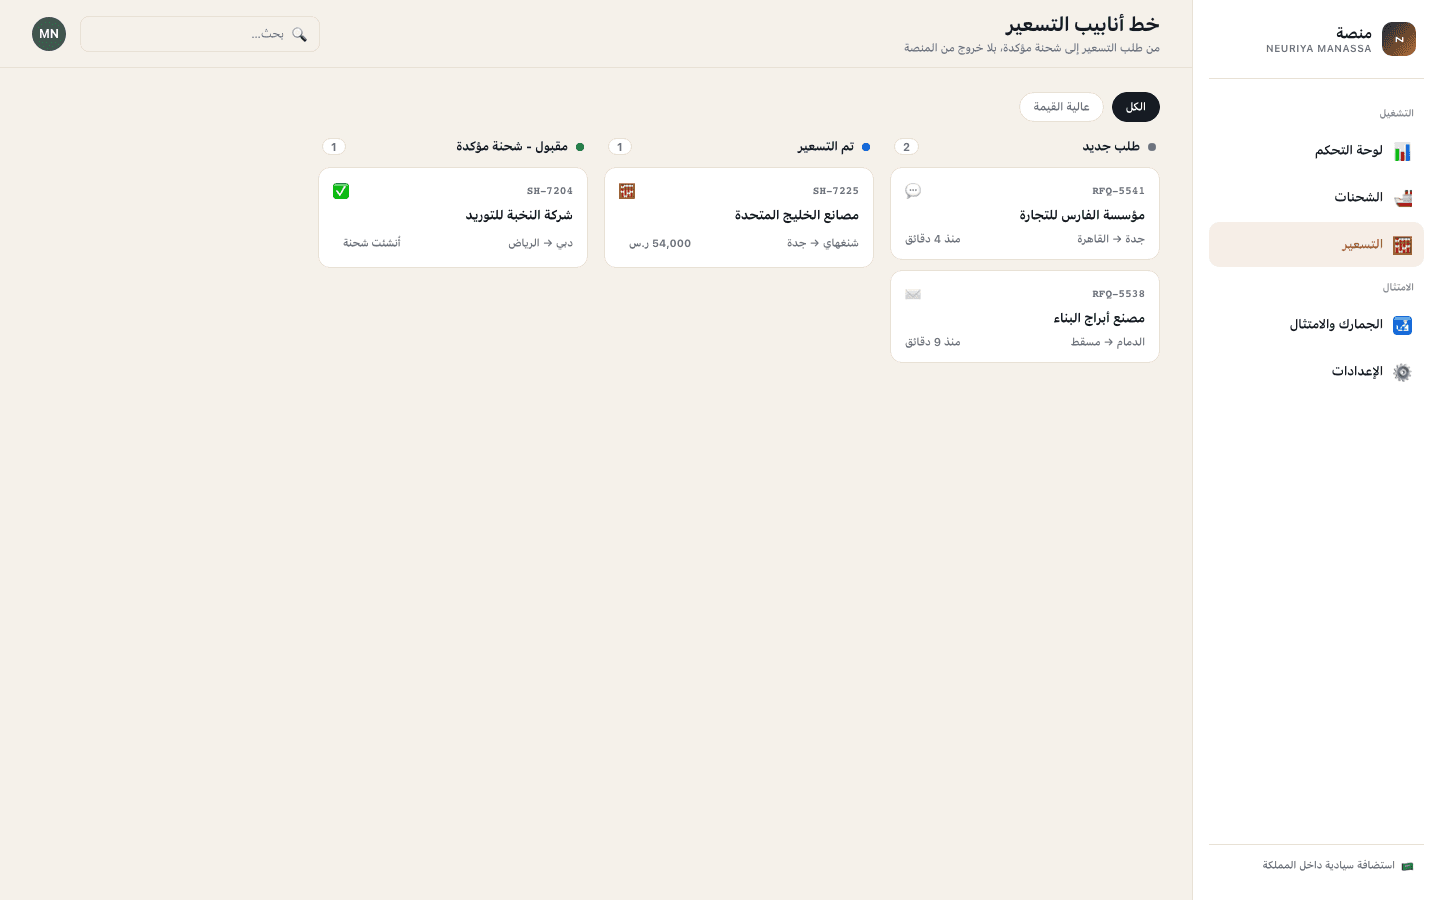The width and height of the screenshot is (1440, 900).
Task: Click the customs and compliance icon
Action: tap(1402, 325)
